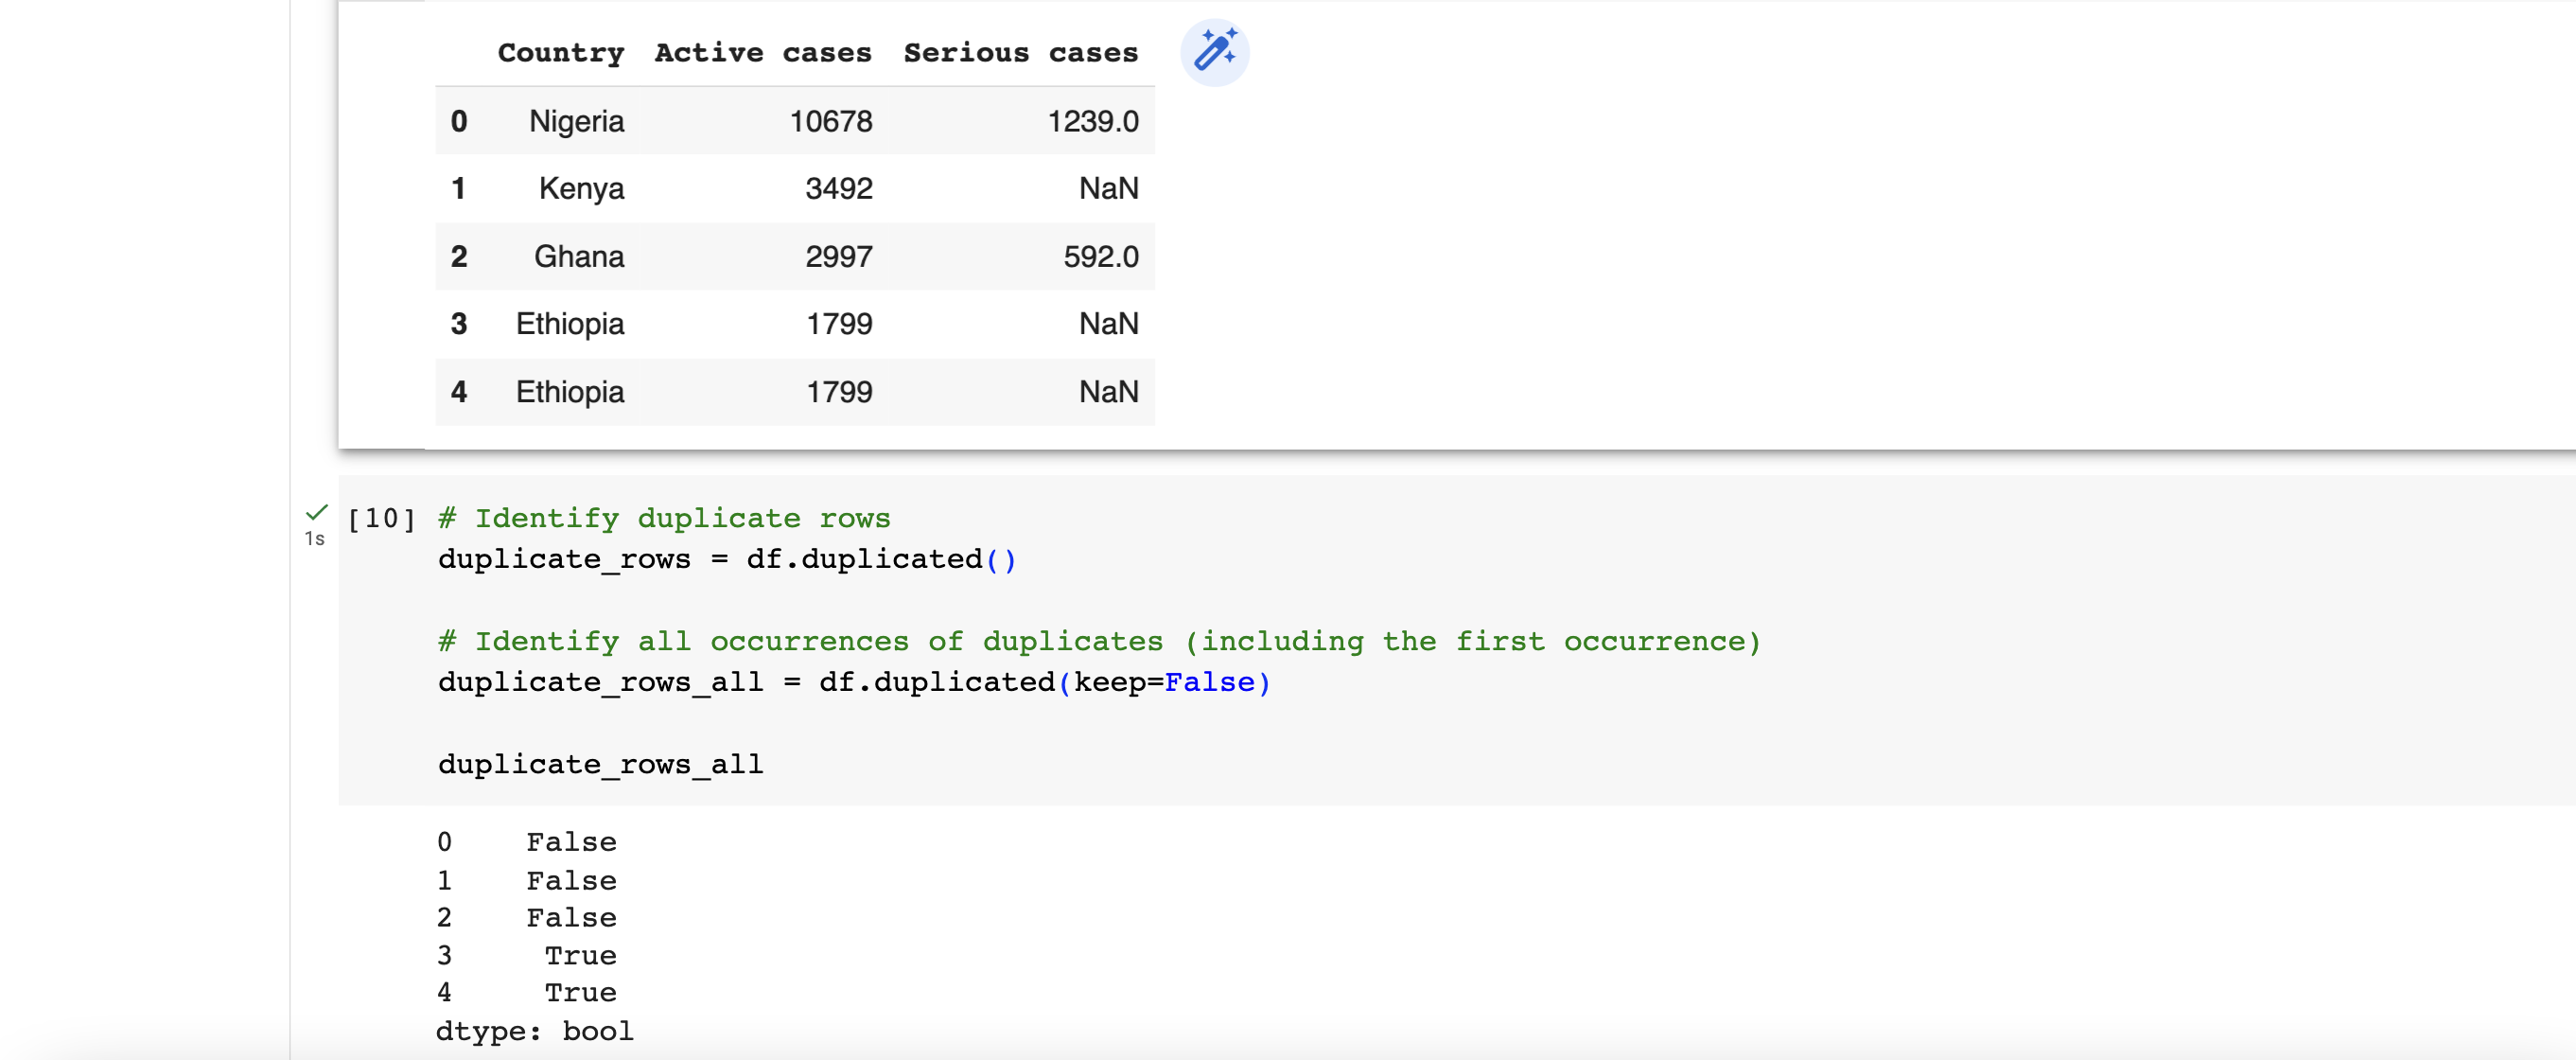Click the output line '1 False'
Image resolution: width=2576 pixels, height=1060 pixels.
click(x=526, y=880)
